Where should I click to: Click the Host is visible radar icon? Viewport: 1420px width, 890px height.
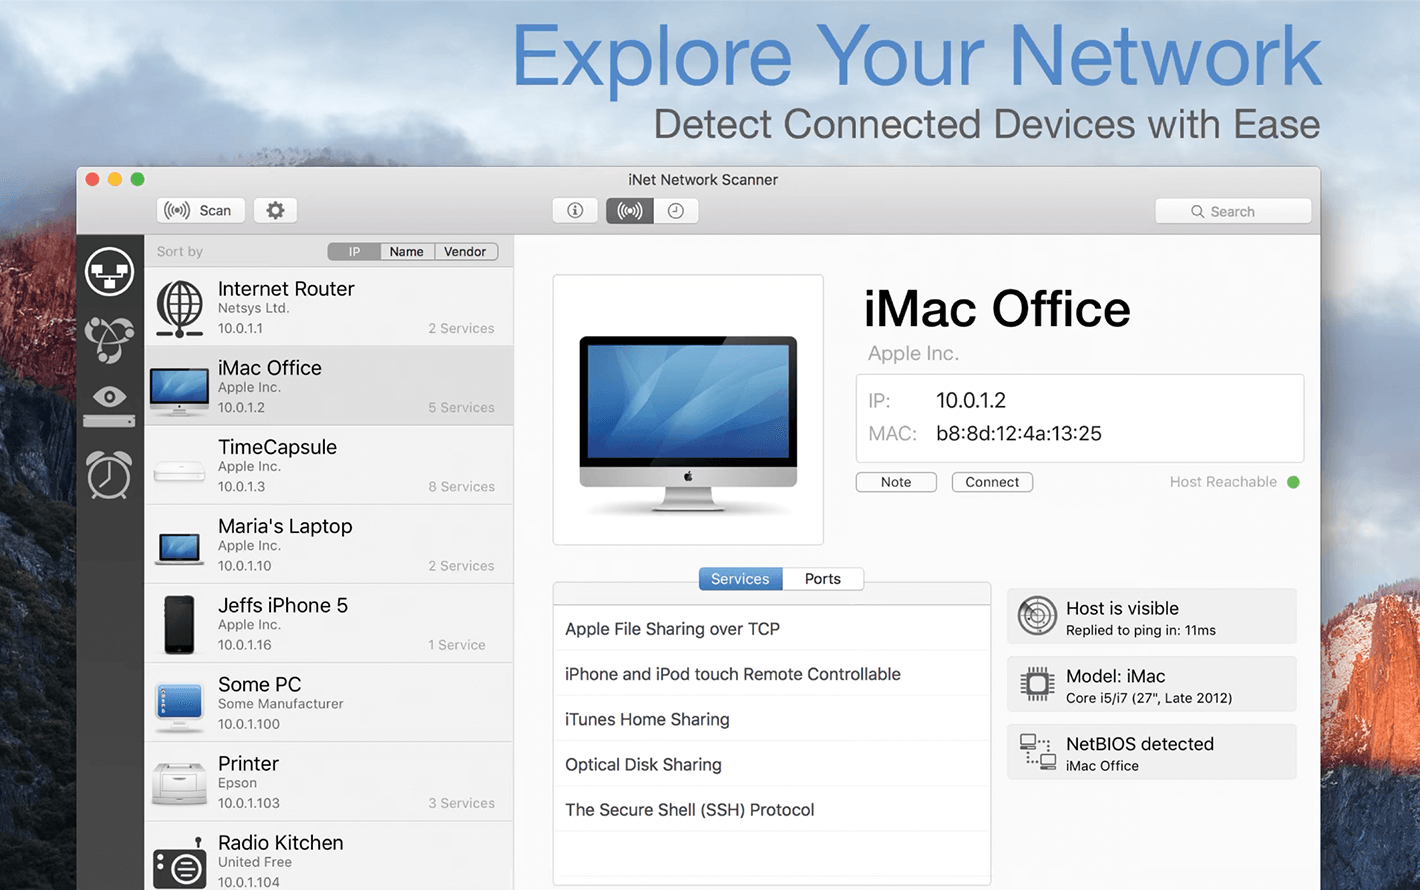pyautogui.click(x=1037, y=616)
